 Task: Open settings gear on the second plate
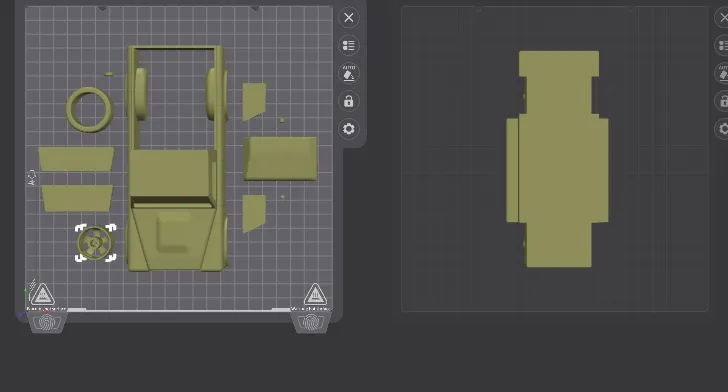(722, 129)
